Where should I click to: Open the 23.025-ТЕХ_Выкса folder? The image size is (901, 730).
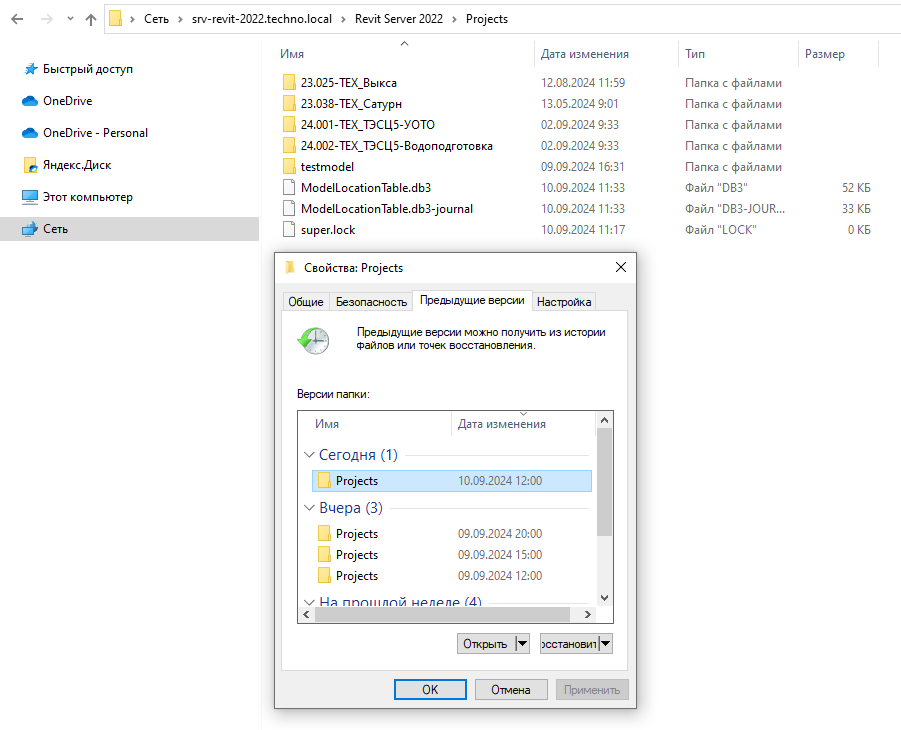click(x=348, y=83)
